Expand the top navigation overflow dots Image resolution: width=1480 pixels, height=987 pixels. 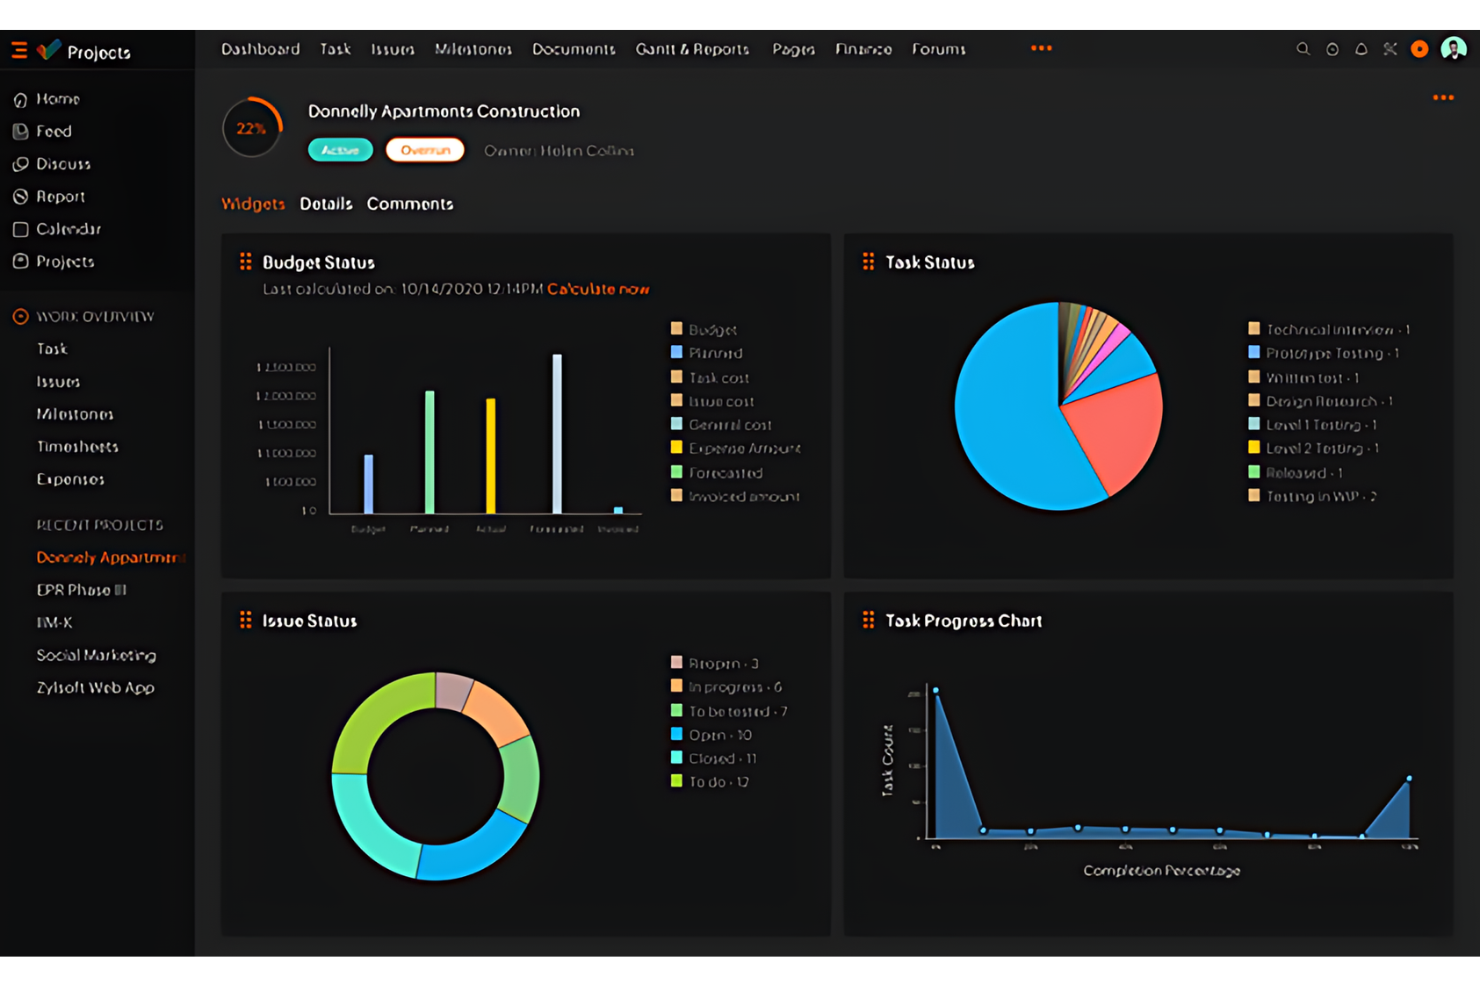1041,48
